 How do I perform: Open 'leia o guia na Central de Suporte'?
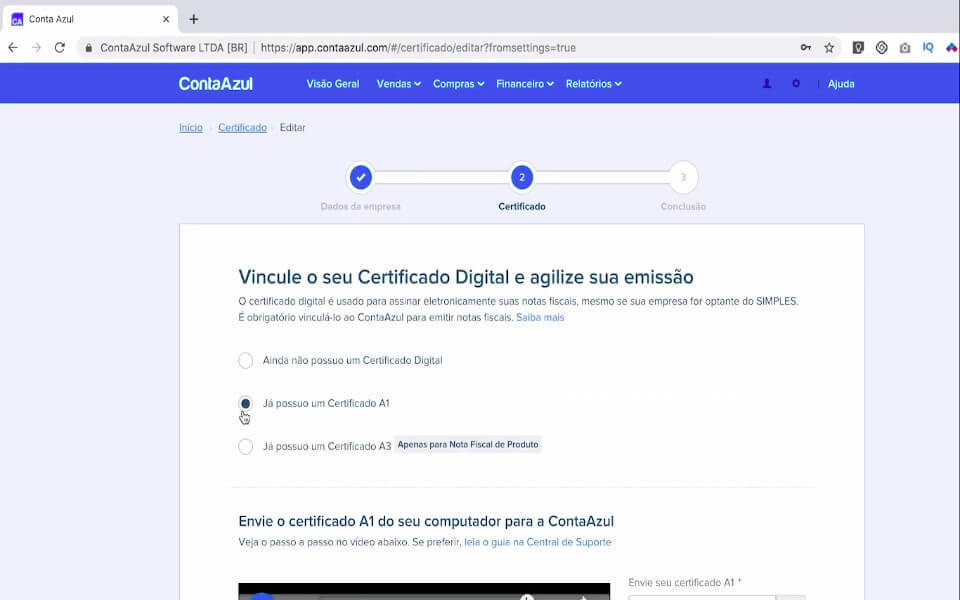click(538, 542)
